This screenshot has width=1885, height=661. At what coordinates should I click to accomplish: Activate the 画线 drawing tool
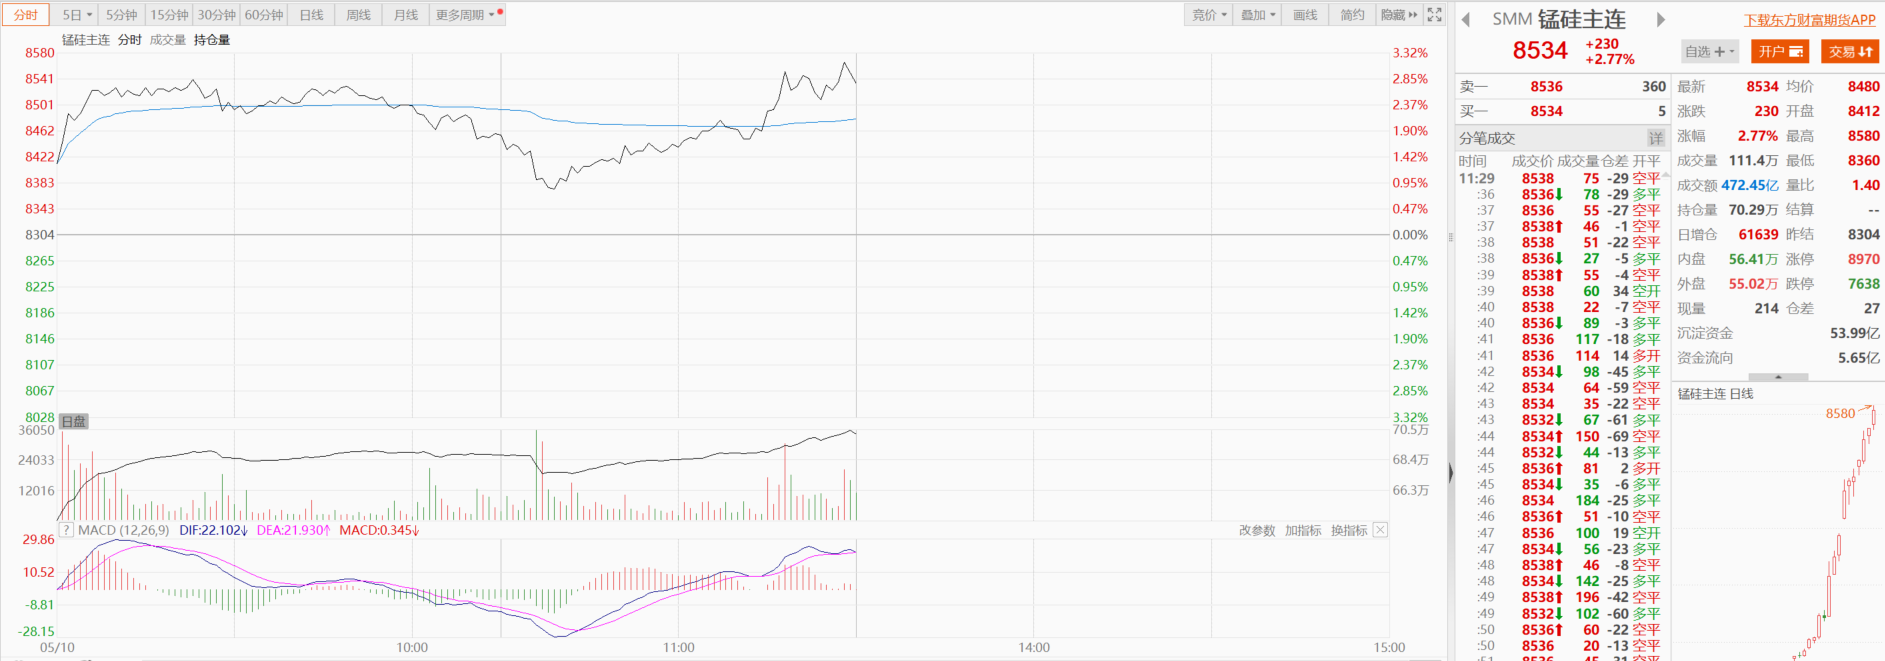(x=1305, y=15)
